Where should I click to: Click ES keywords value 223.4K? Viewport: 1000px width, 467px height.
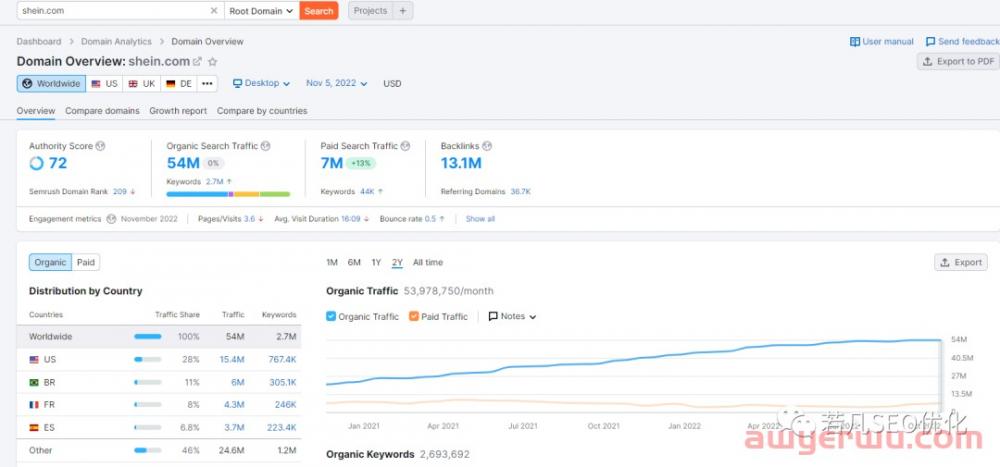point(283,428)
